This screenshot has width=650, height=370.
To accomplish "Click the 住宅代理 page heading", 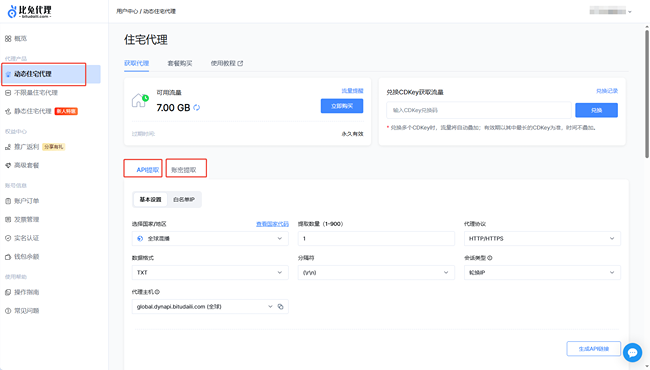I will click(146, 40).
